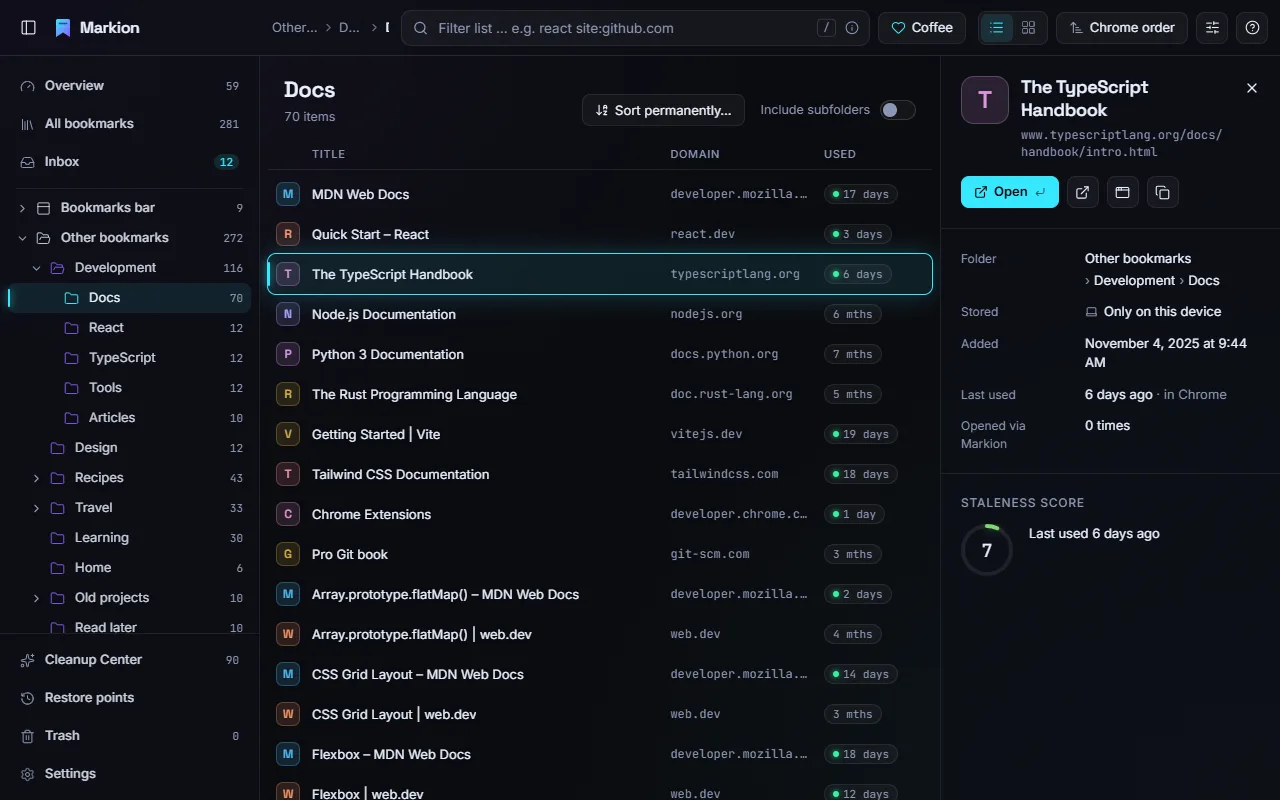
Task: Open All bookmarks section
Action: pyautogui.click(x=130, y=124)
